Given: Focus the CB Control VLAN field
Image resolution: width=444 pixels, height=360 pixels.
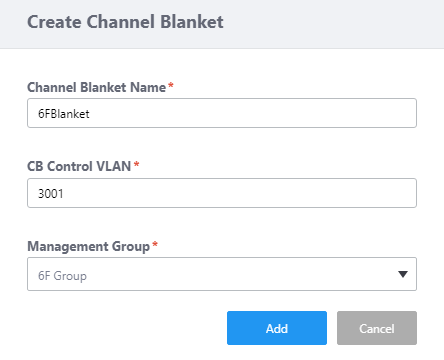Looking at the screenshot, I should (x=222, y=193).
